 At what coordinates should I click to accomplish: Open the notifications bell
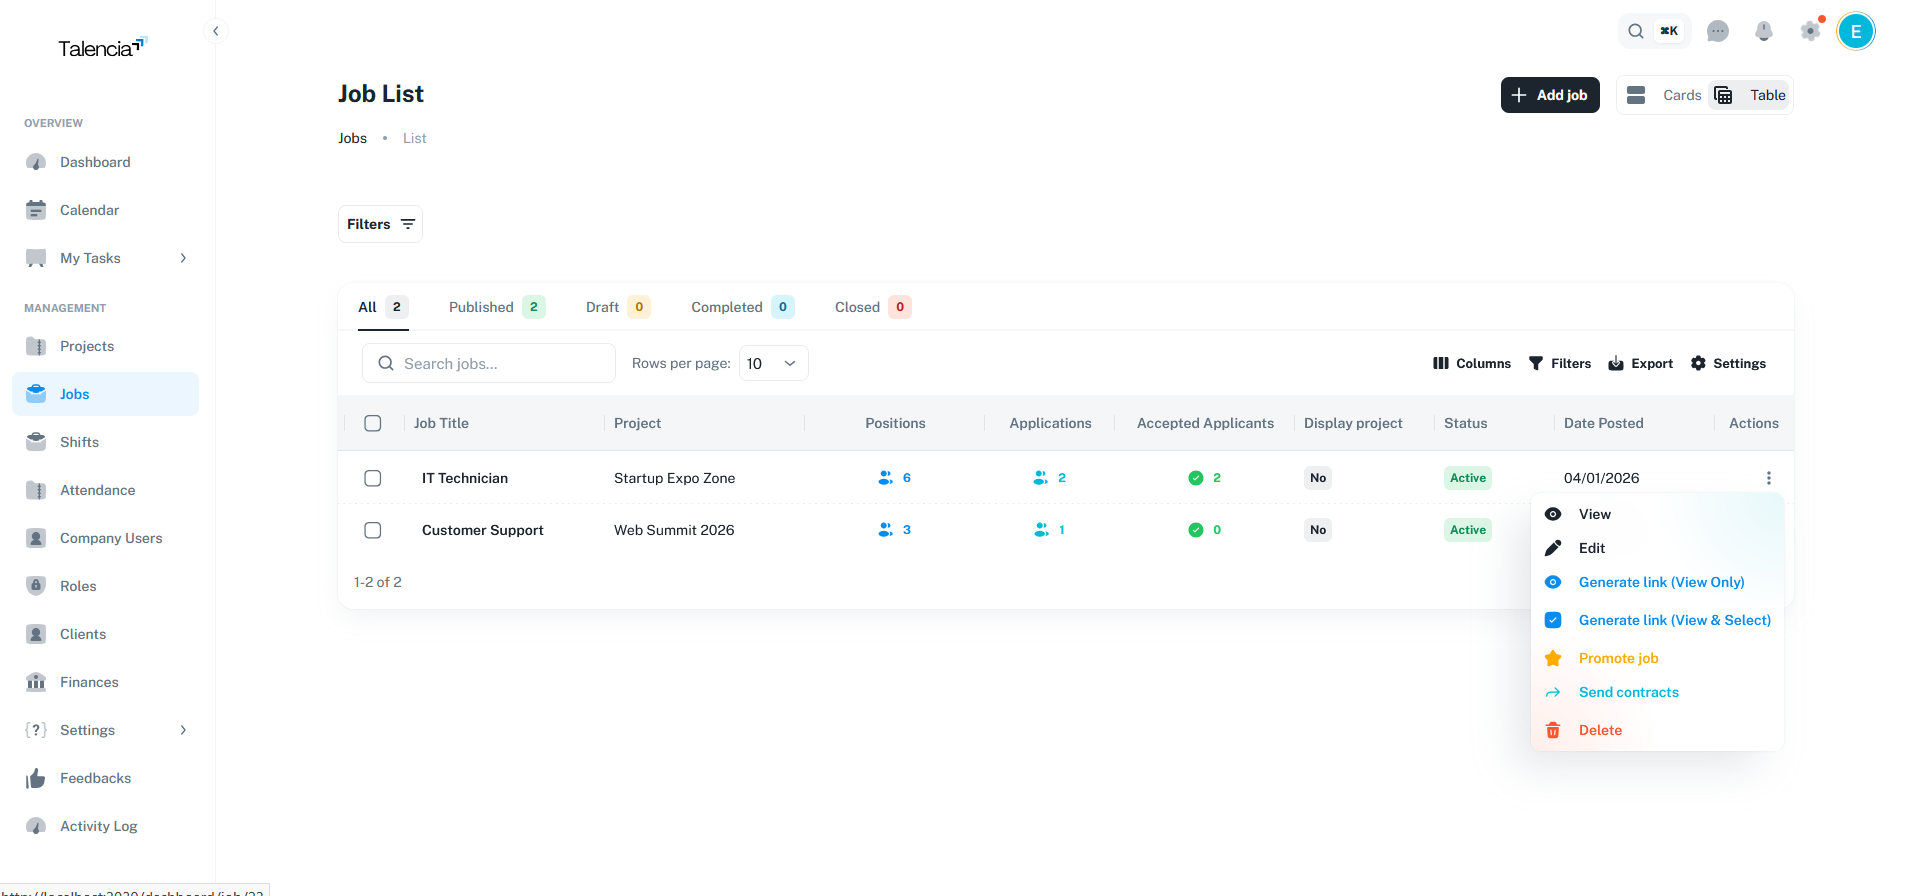[1764, 31]
